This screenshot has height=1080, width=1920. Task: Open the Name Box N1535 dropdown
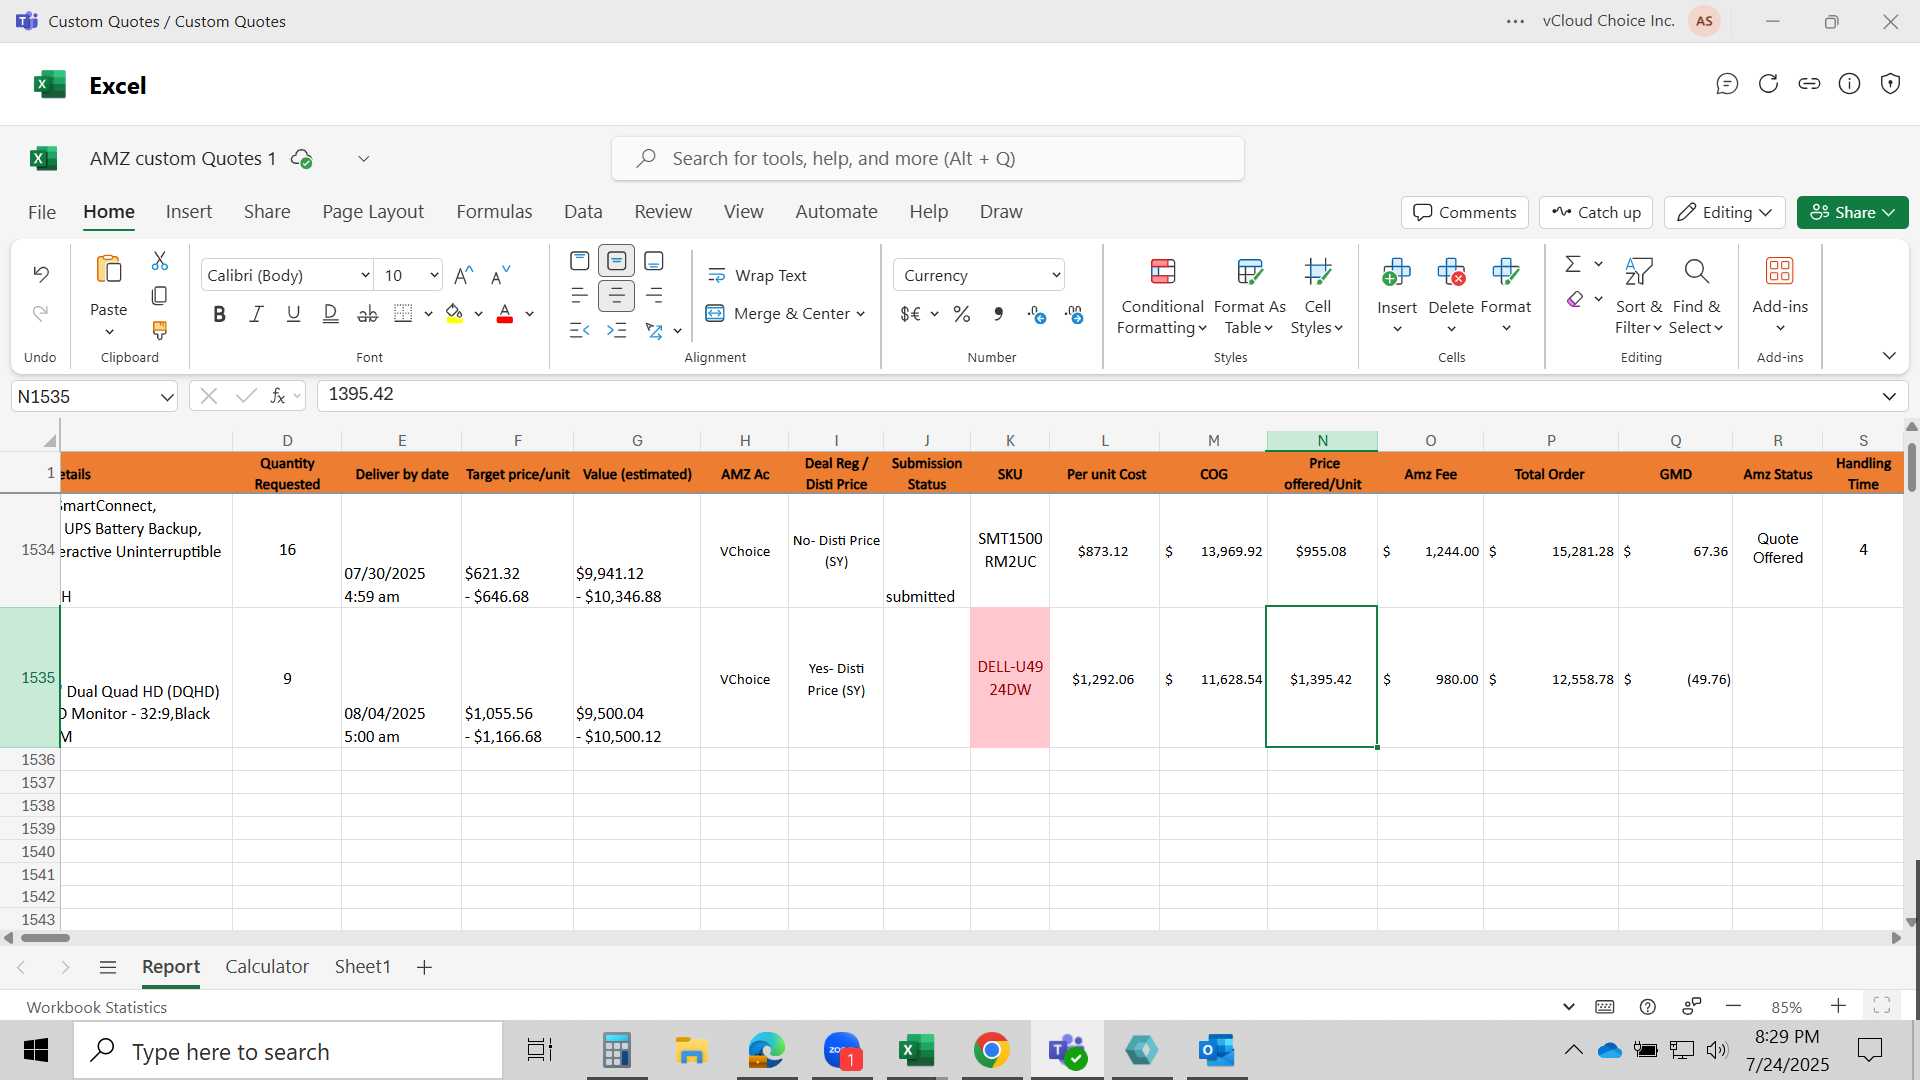(x=166, y=397)
